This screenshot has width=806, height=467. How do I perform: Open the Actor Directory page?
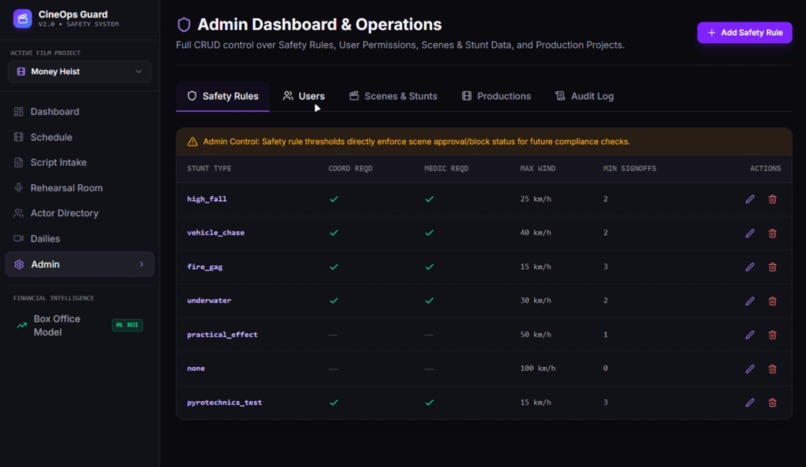pyautogui.click(x=79, y=213)
